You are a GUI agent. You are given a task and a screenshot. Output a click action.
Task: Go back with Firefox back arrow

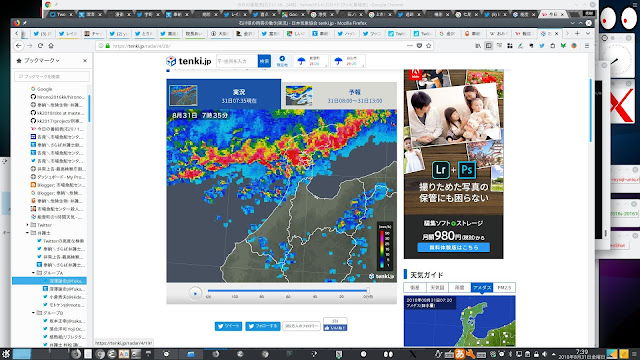pyautogui.click(x=19, y=46)
